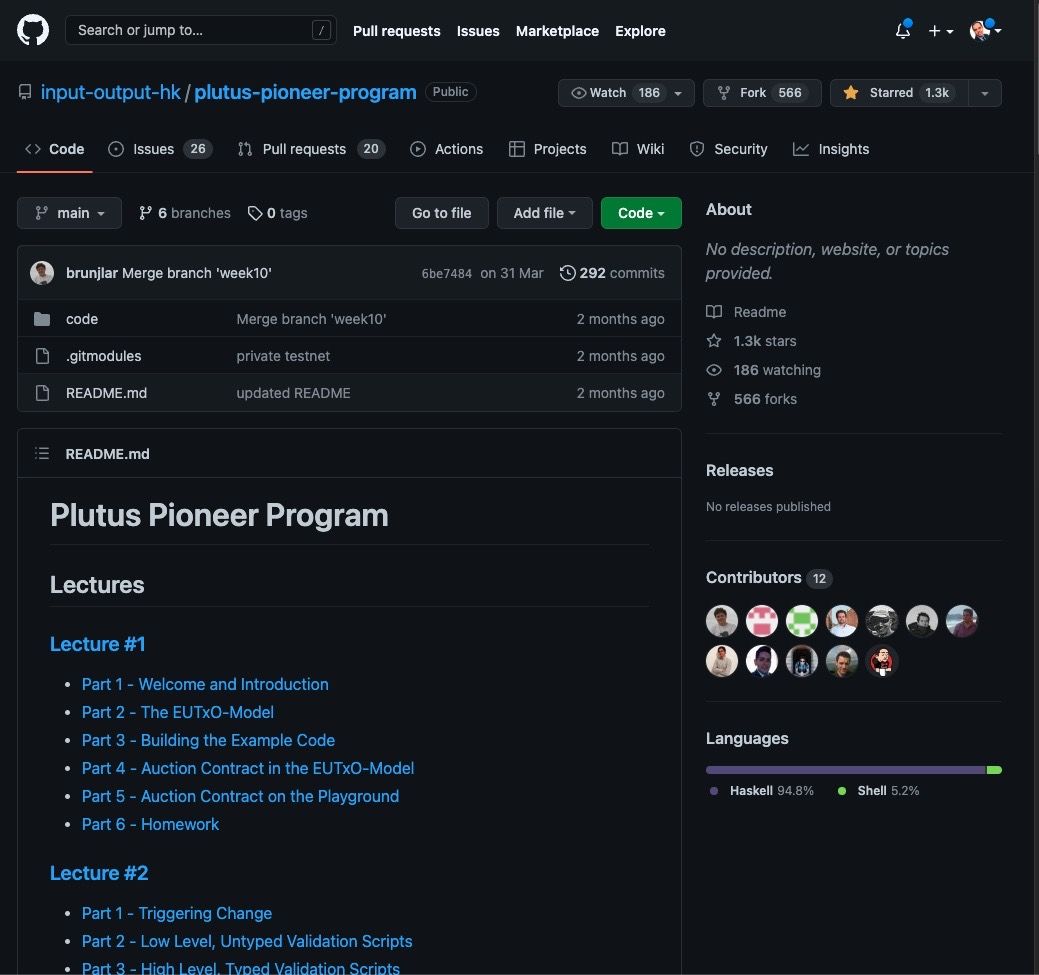Open the input-output-hk organization link
This screenshot has width=1039, height=975.
pos(110,92)
